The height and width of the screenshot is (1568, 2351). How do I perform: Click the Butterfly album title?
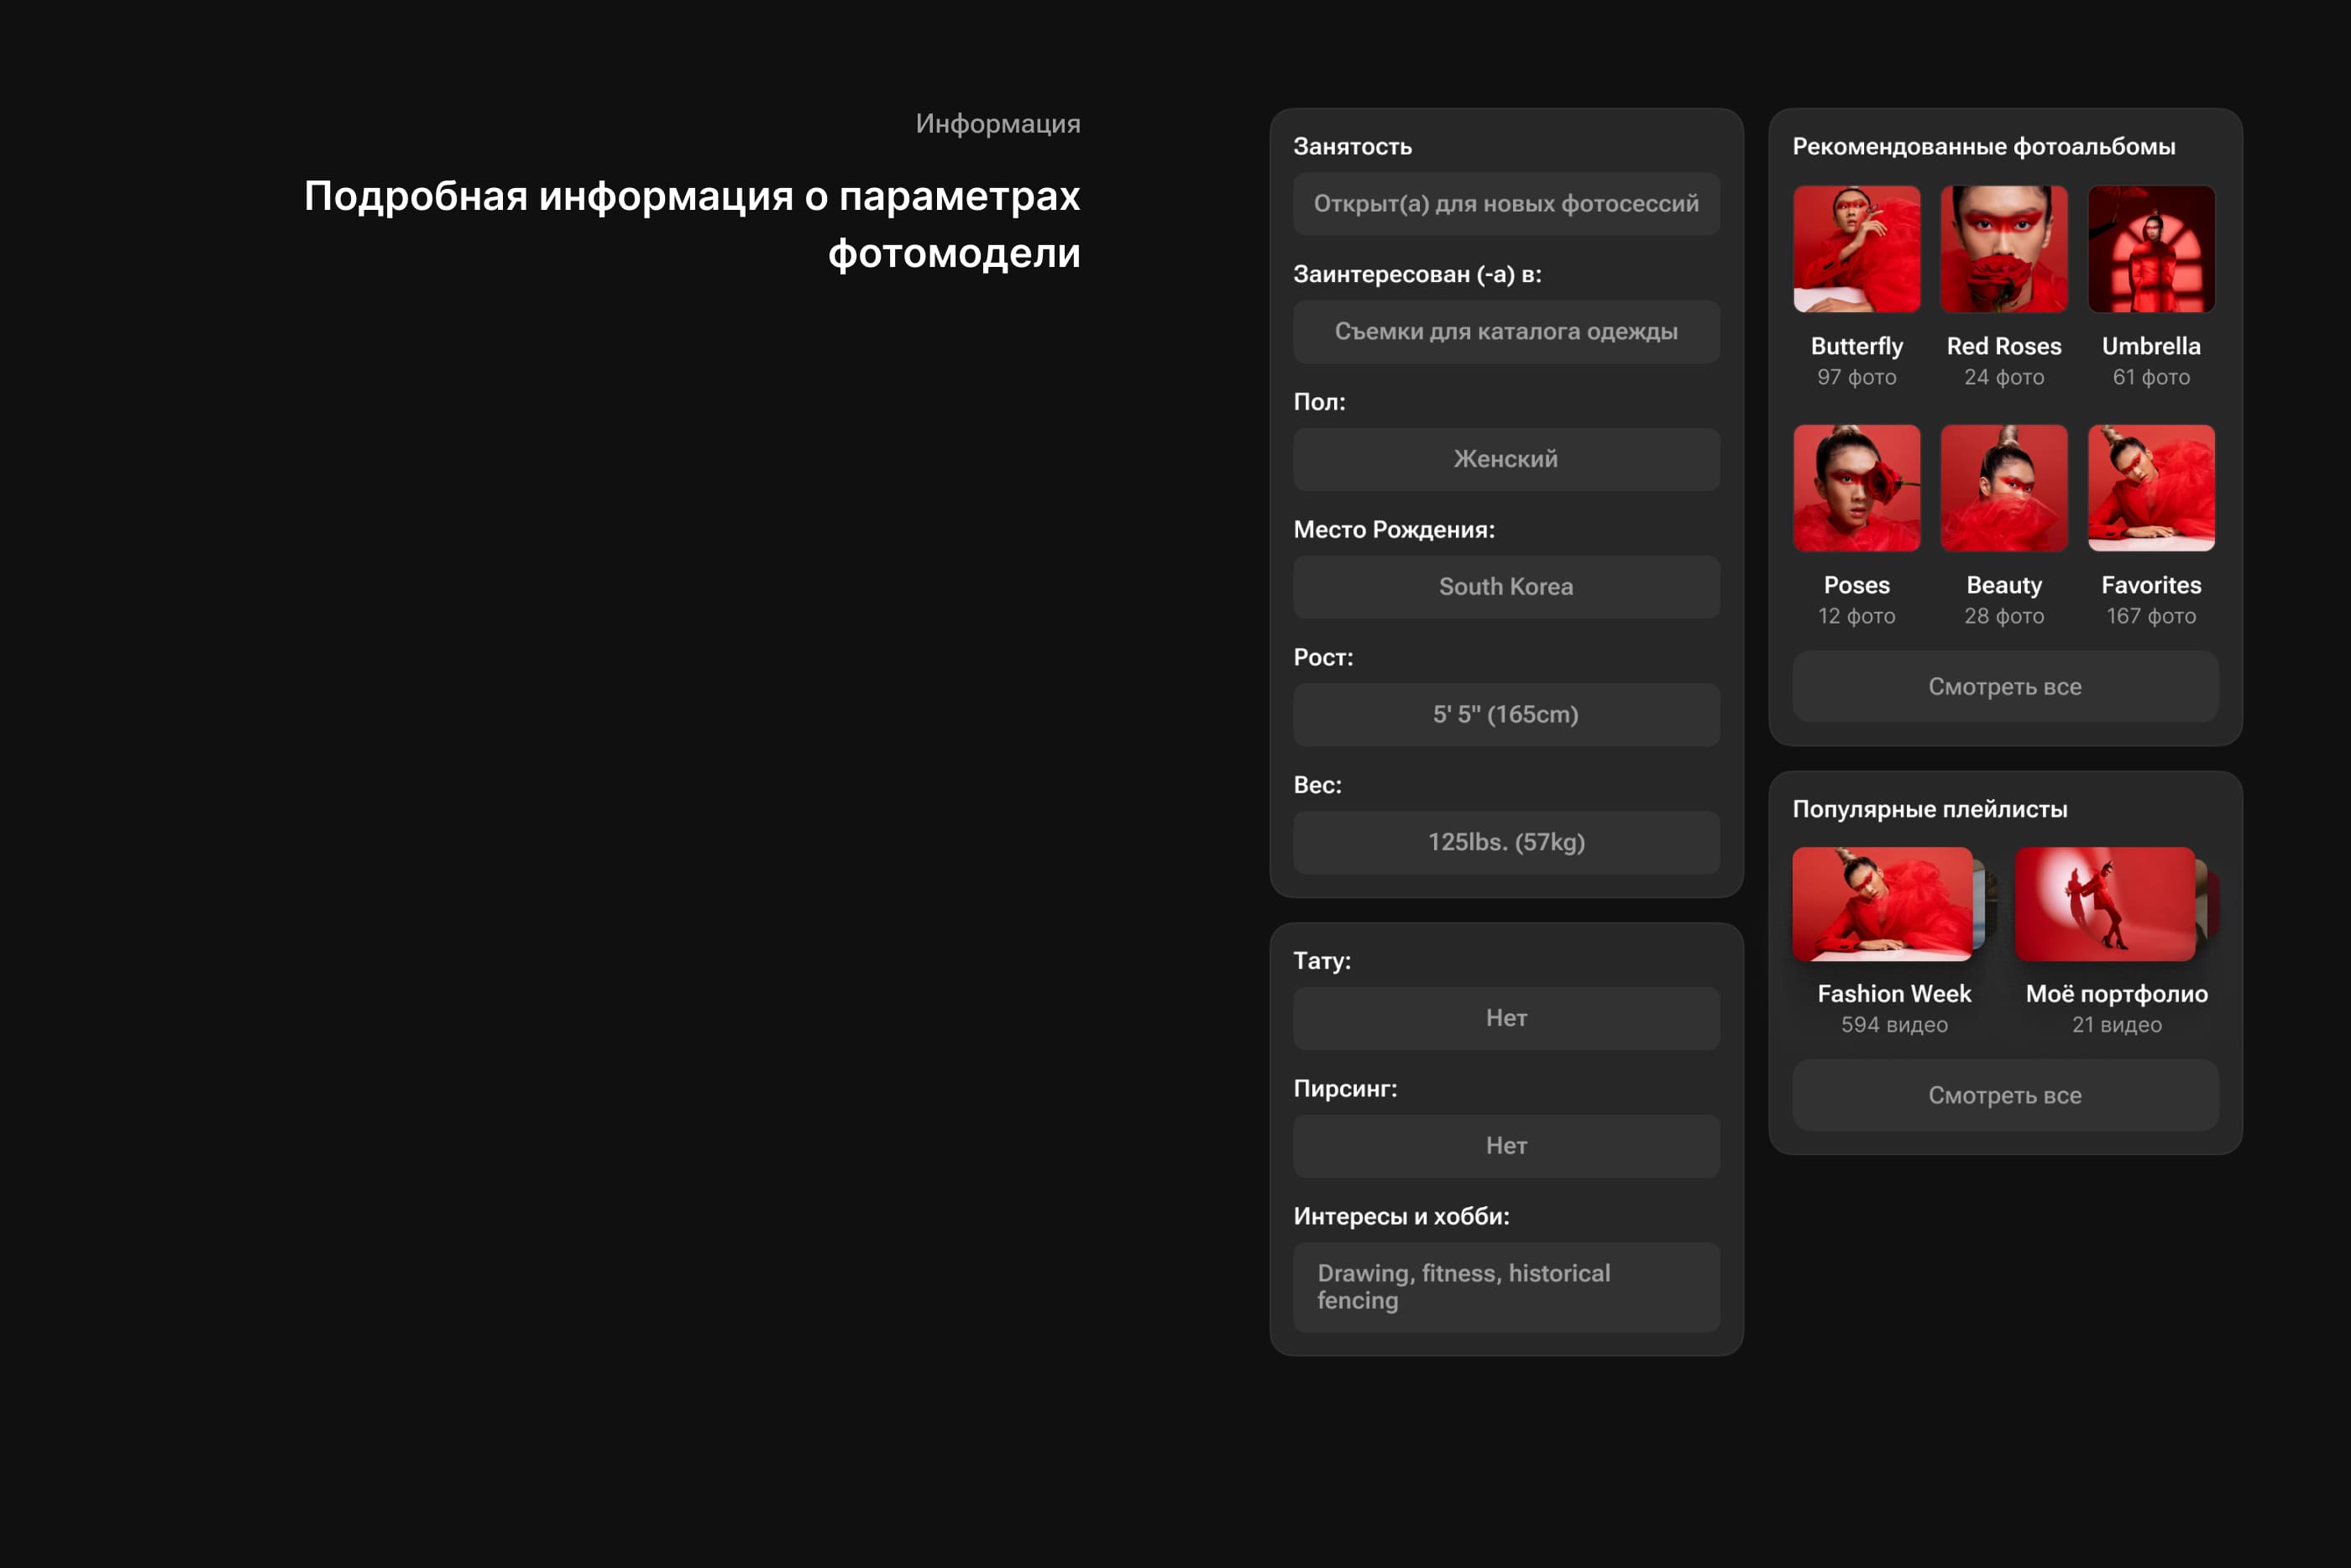(1856, 346)
